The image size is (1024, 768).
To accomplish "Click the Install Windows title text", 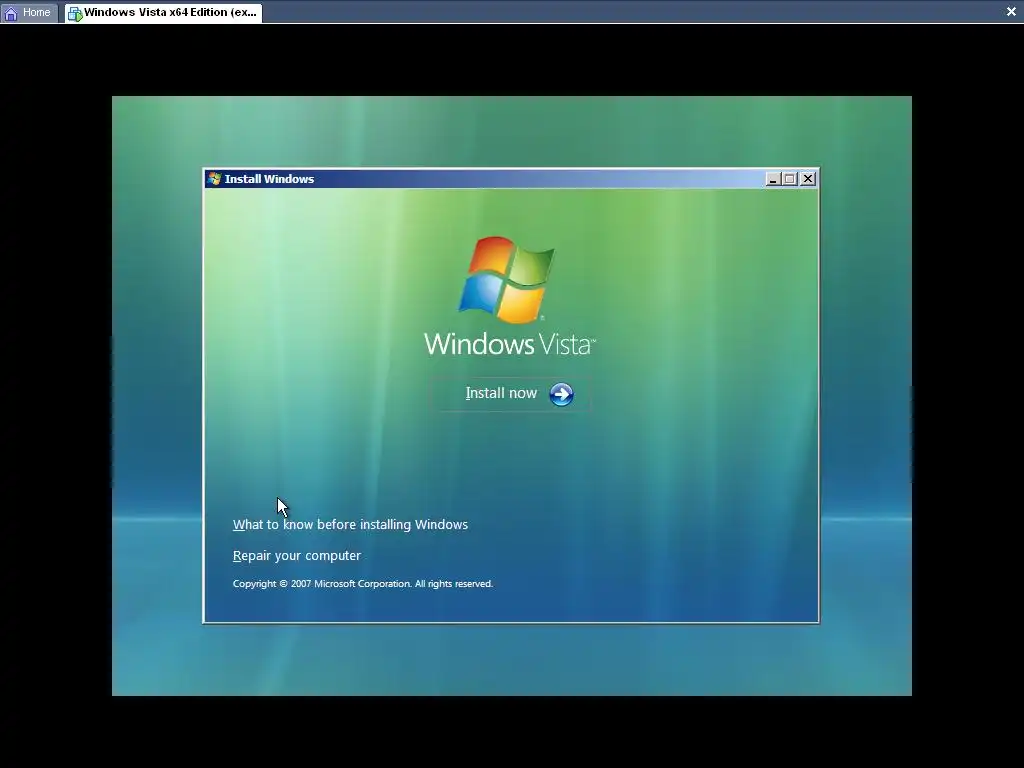I will click(x=269, y=179).
